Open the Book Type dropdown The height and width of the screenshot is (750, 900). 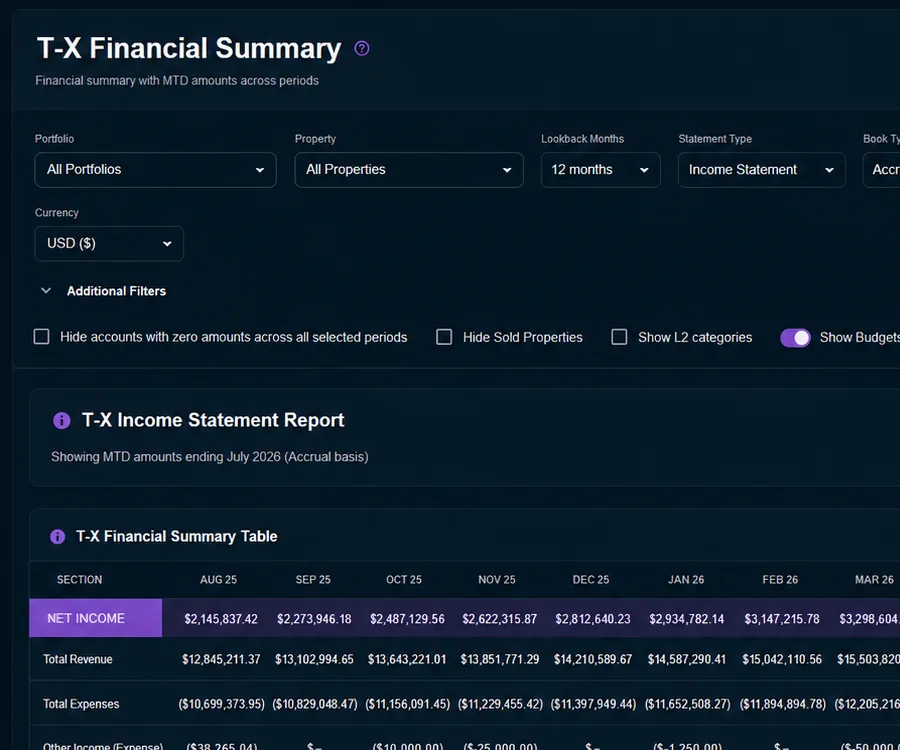coord(882,170)
